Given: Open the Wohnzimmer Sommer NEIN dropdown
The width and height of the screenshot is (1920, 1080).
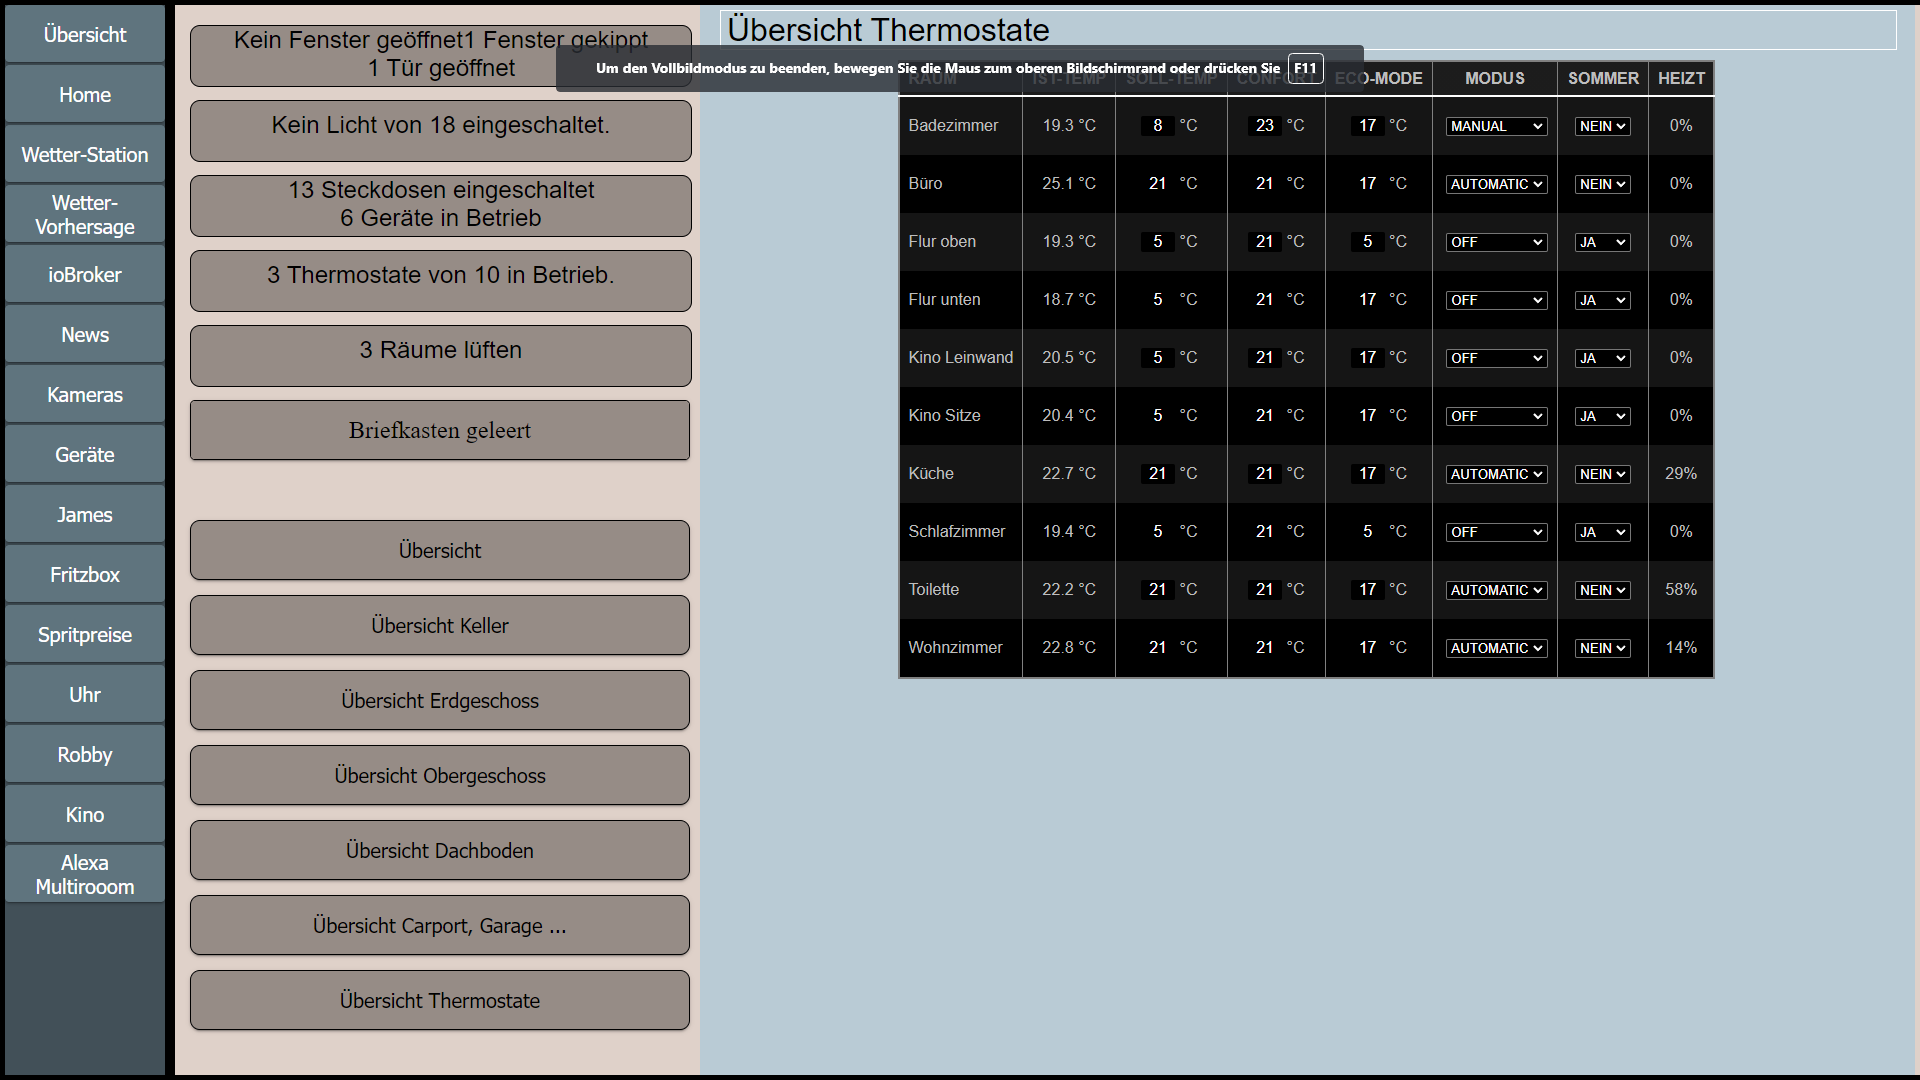Looking at the screenshot, I should pos(1602,648).
